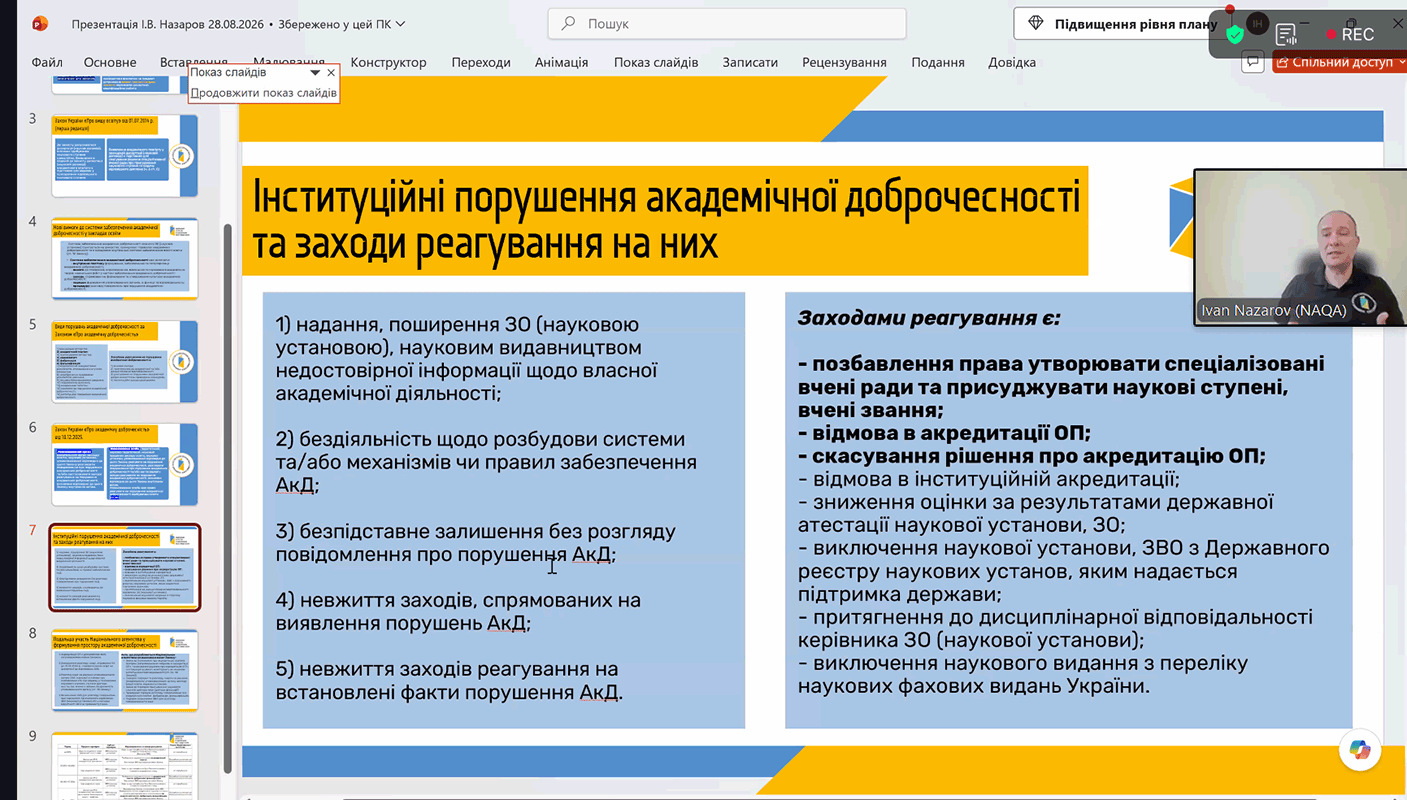This screenshot has height=800, width=1407.
Task: Open the IH participant avatar
Action: pos(1258,23)
